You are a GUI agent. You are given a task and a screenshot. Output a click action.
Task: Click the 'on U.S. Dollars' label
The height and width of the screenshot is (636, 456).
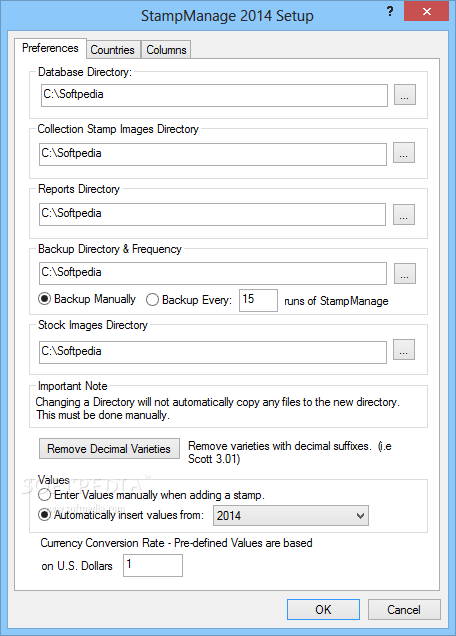(x=77, y=566)
